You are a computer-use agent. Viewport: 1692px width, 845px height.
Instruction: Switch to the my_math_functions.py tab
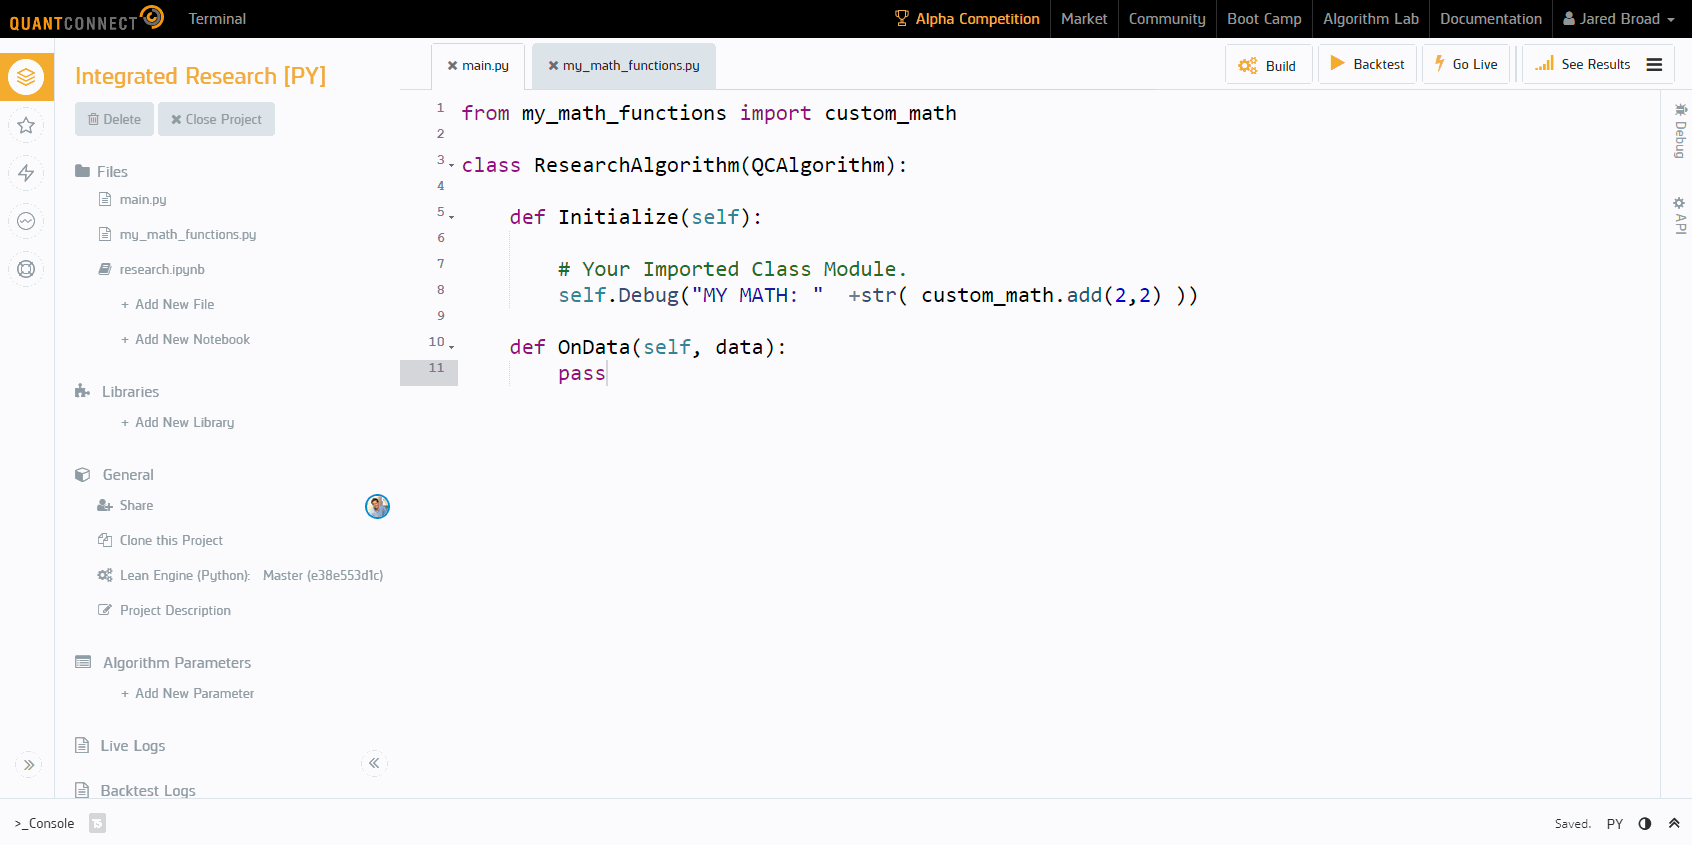(631, 66)
